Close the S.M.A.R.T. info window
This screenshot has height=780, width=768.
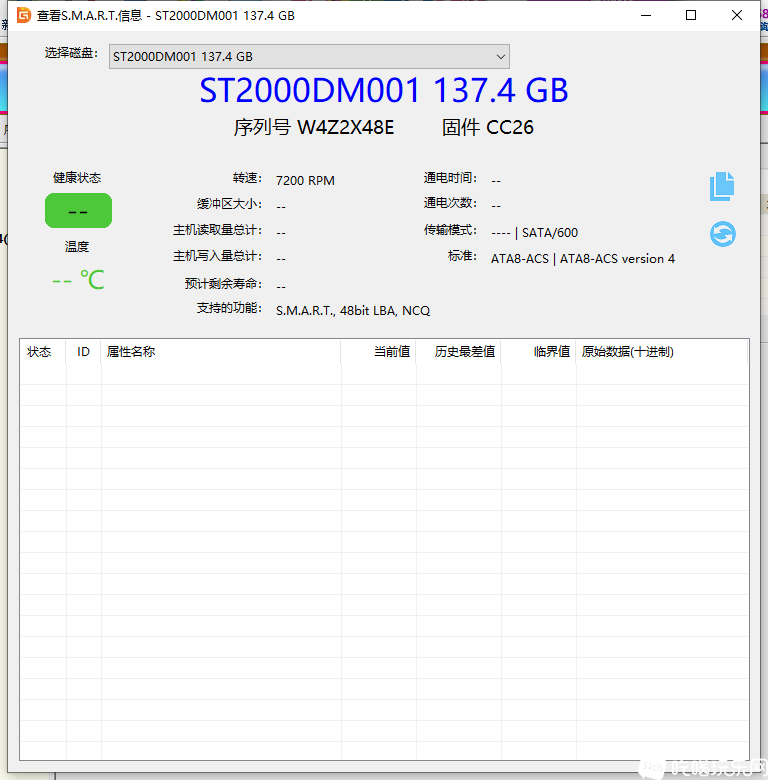[737, 15]
